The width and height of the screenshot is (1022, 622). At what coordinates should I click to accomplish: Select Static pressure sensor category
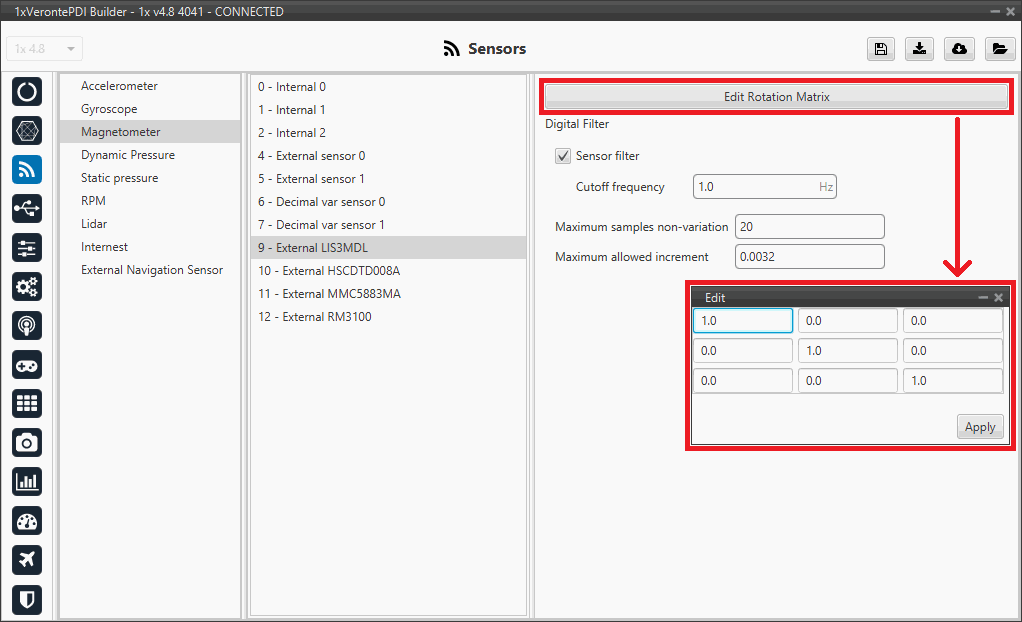click(x=119, y=178)
